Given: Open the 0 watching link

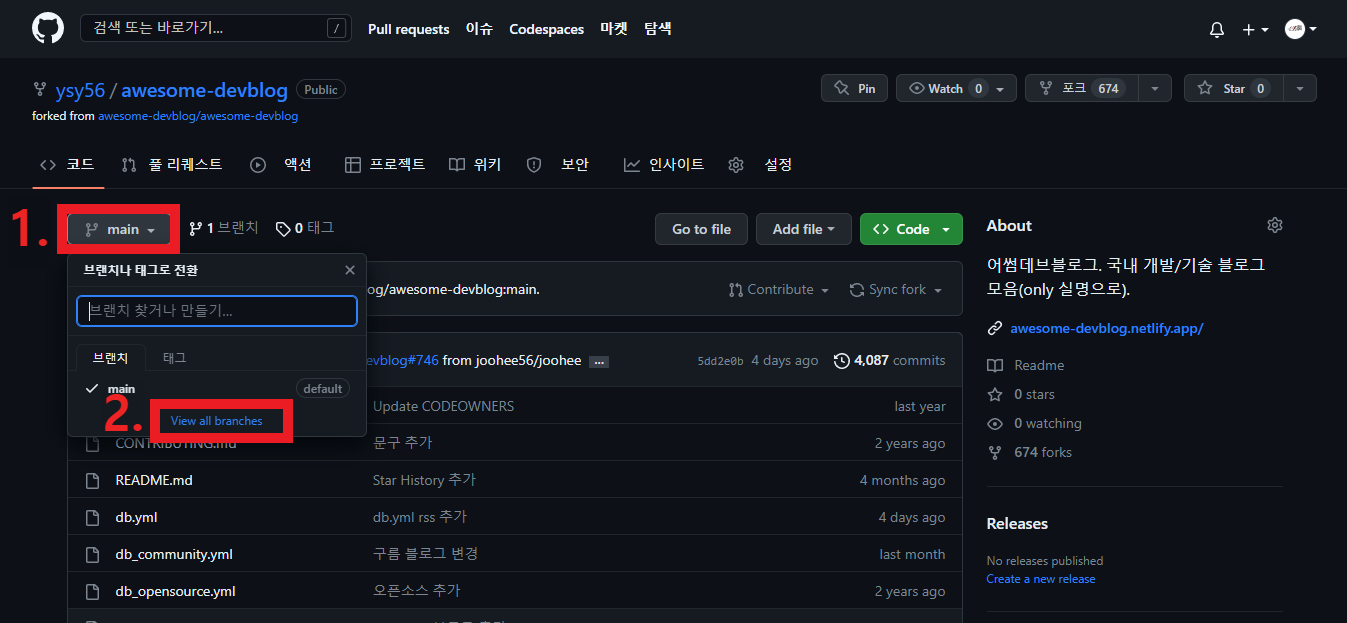Looking at the screenshot, I should click(1034, 423).
